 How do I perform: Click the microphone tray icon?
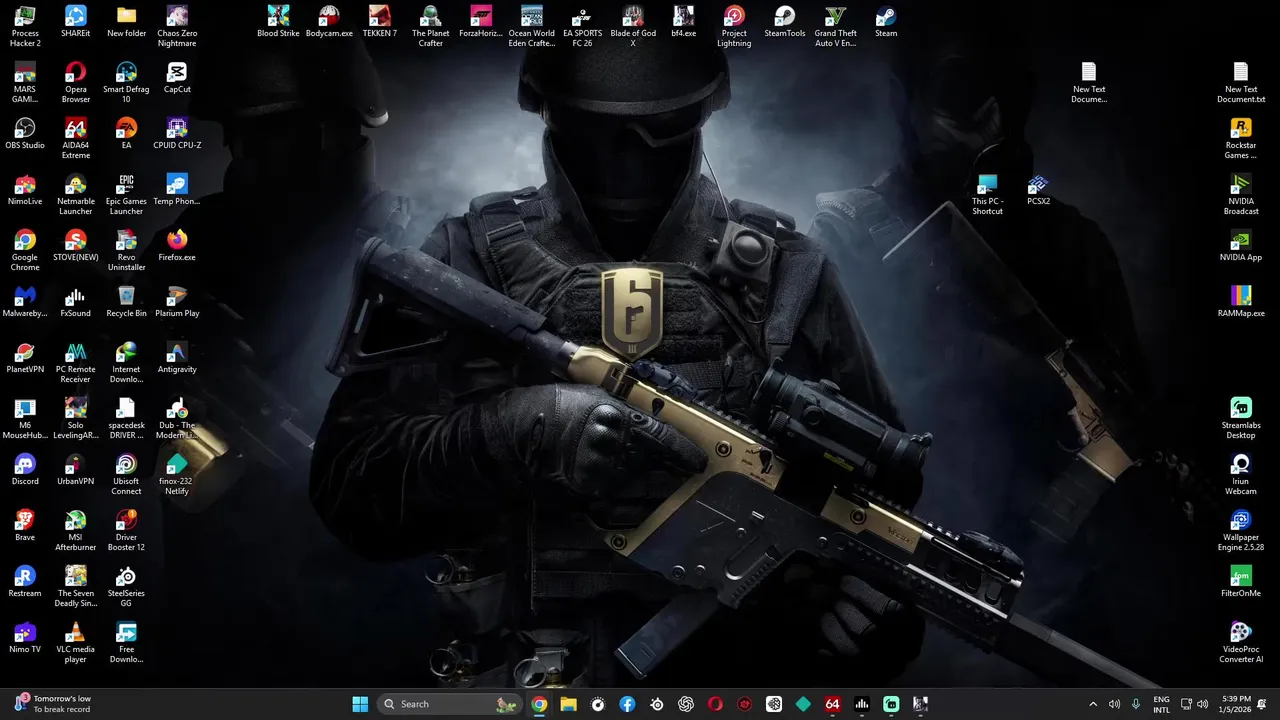(x=1136, y=704)
